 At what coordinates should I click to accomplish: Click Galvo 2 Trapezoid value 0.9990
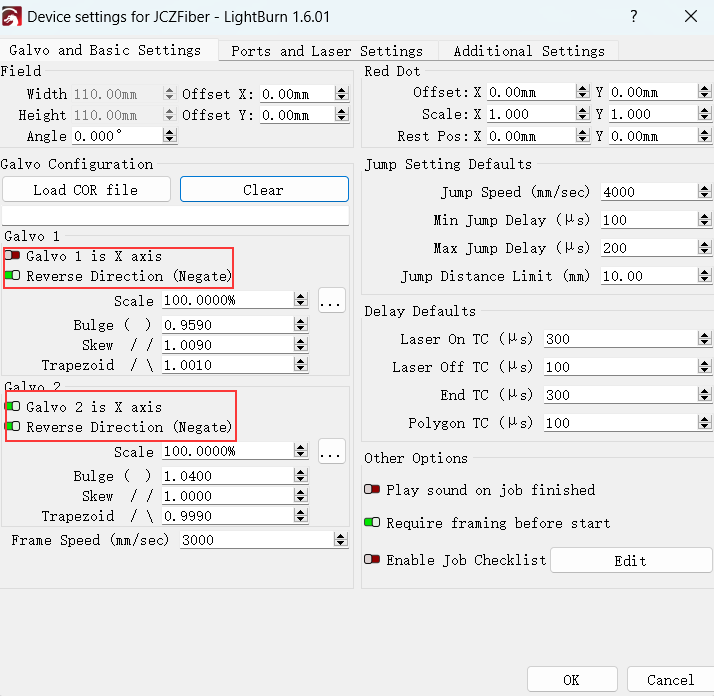click(x=228, y=516)
